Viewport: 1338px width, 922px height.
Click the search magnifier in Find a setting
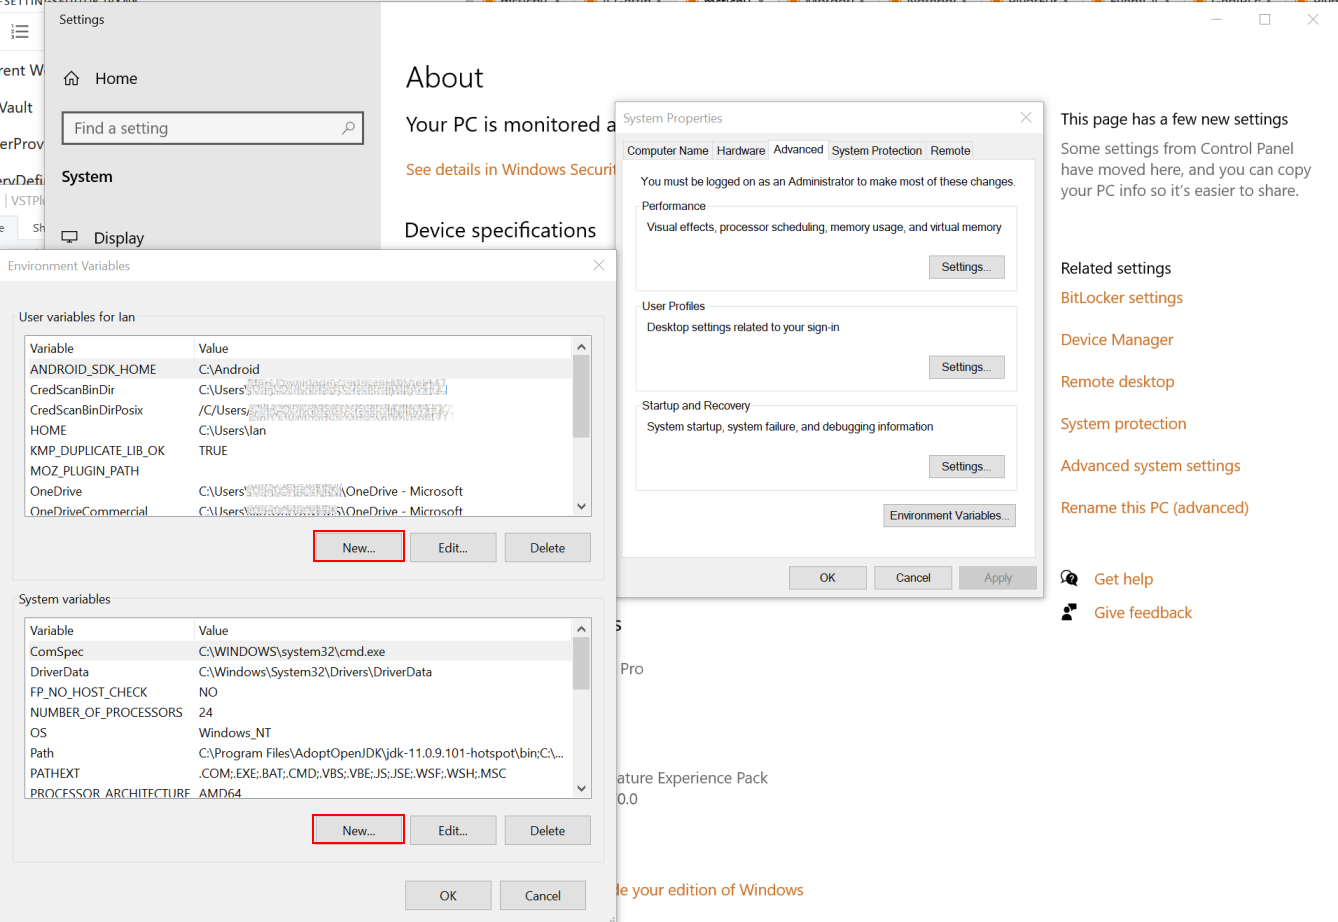348,128
